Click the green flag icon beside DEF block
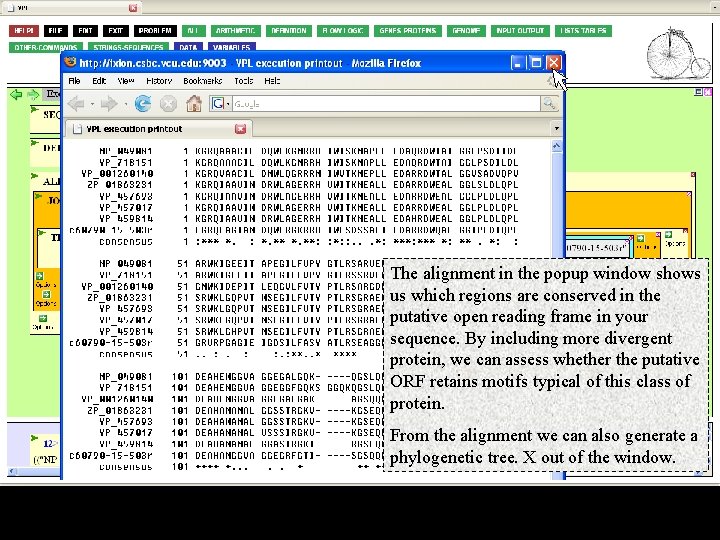720x540 pixels. tap(34, 143)
